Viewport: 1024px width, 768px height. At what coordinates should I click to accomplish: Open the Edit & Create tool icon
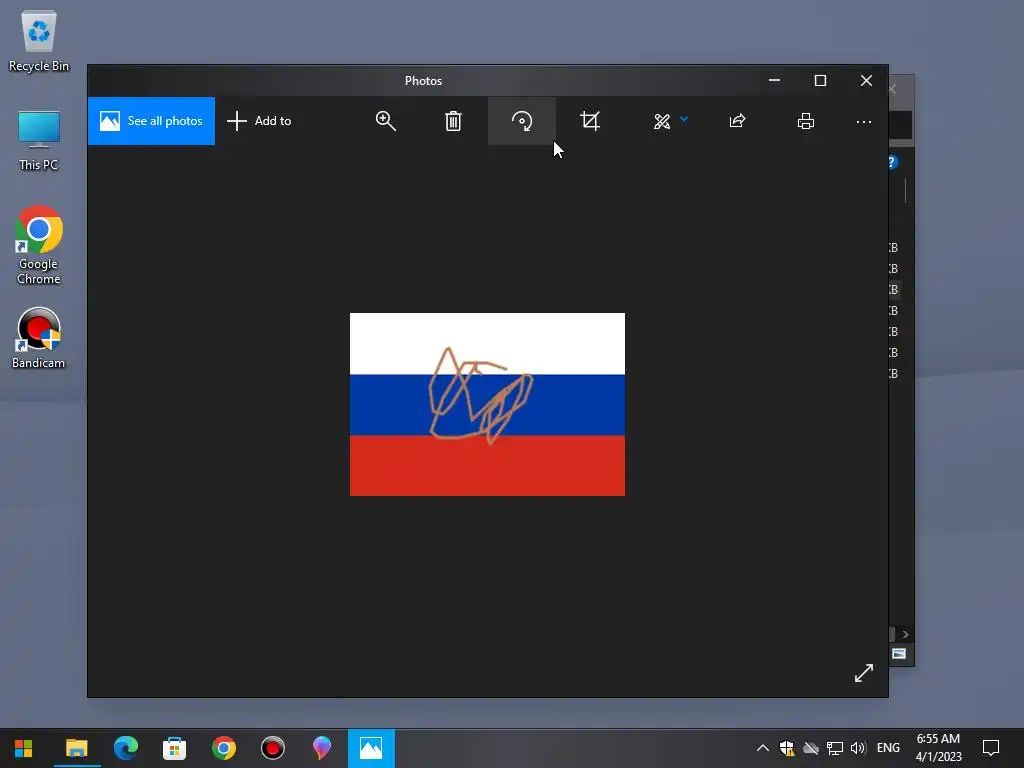pyautogui.click(x=662, y=121)
